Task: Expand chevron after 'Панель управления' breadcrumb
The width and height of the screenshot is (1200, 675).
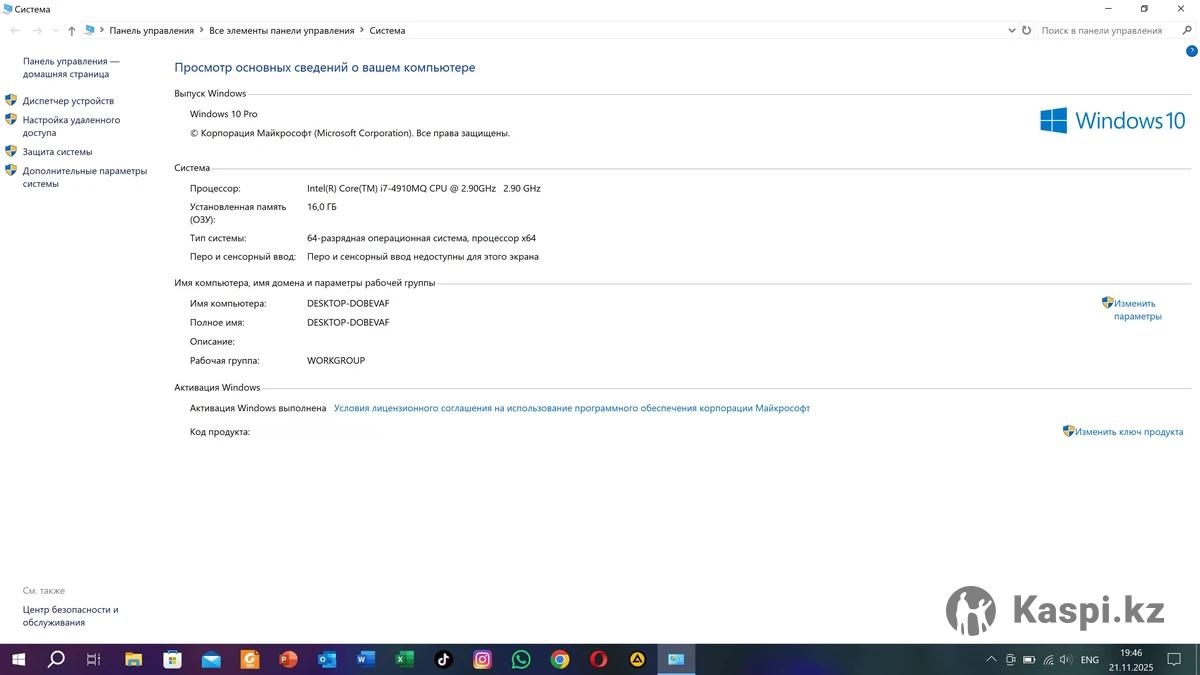Action: click(x=201, y=31)
